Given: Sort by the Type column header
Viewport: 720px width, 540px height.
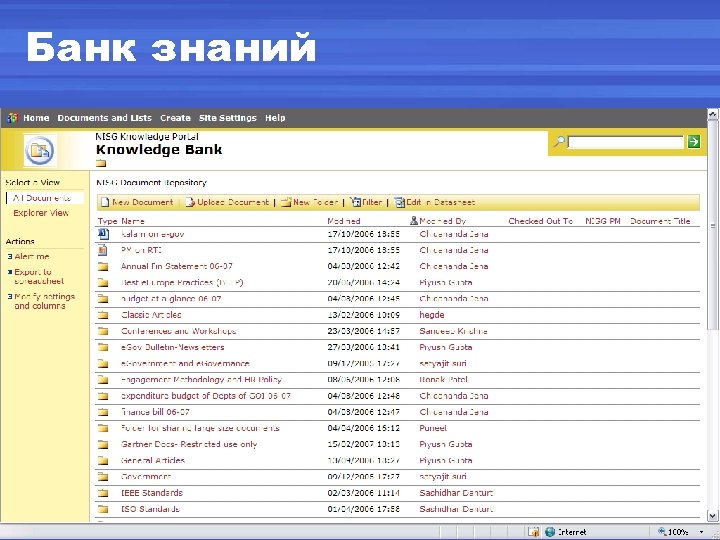Looking at the screenshot, I should tap(107, 221).
